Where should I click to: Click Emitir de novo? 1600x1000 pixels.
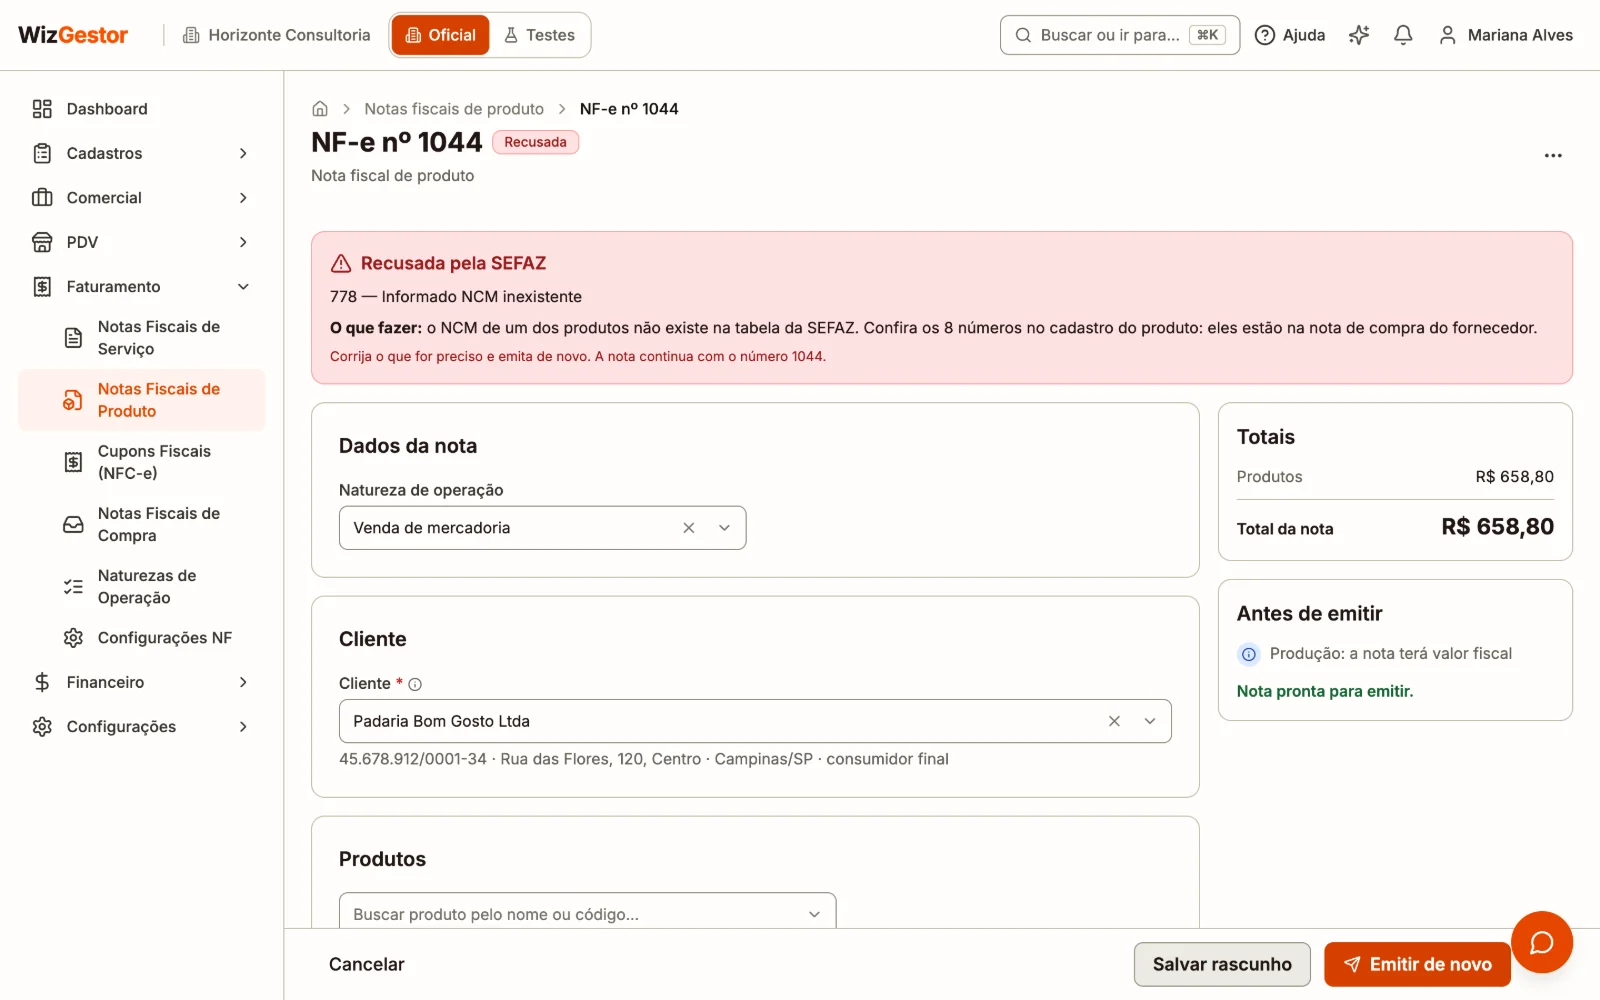1417,964
